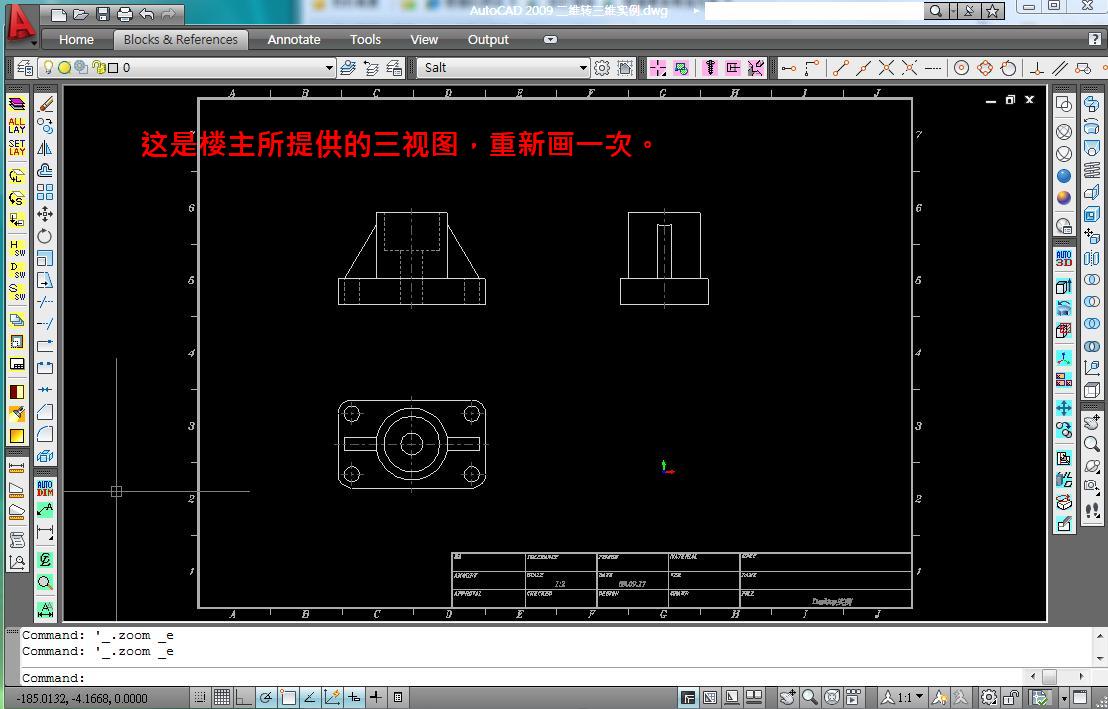
Task: Click orange realistic sphere visual style icon
Action: 1063,198
